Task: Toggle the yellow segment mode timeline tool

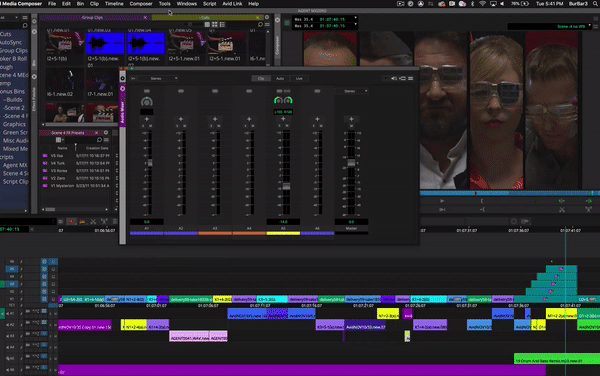Action: (x=82, y=221)
